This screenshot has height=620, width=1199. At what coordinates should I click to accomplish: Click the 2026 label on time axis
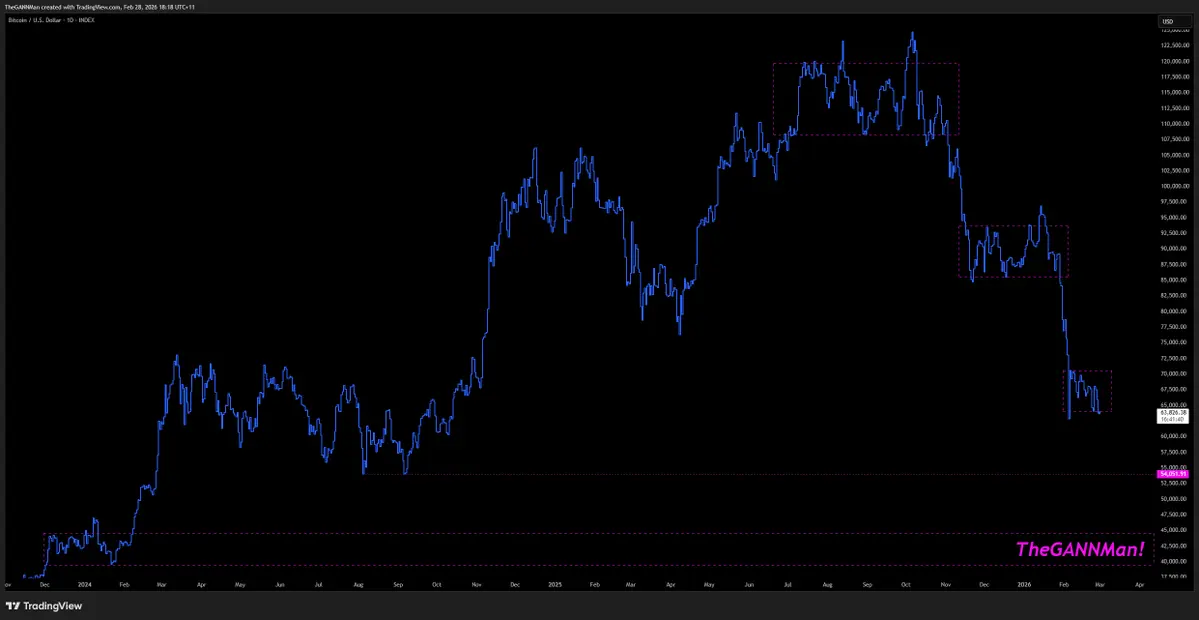pyautogui.click(x=1025, y=585)
